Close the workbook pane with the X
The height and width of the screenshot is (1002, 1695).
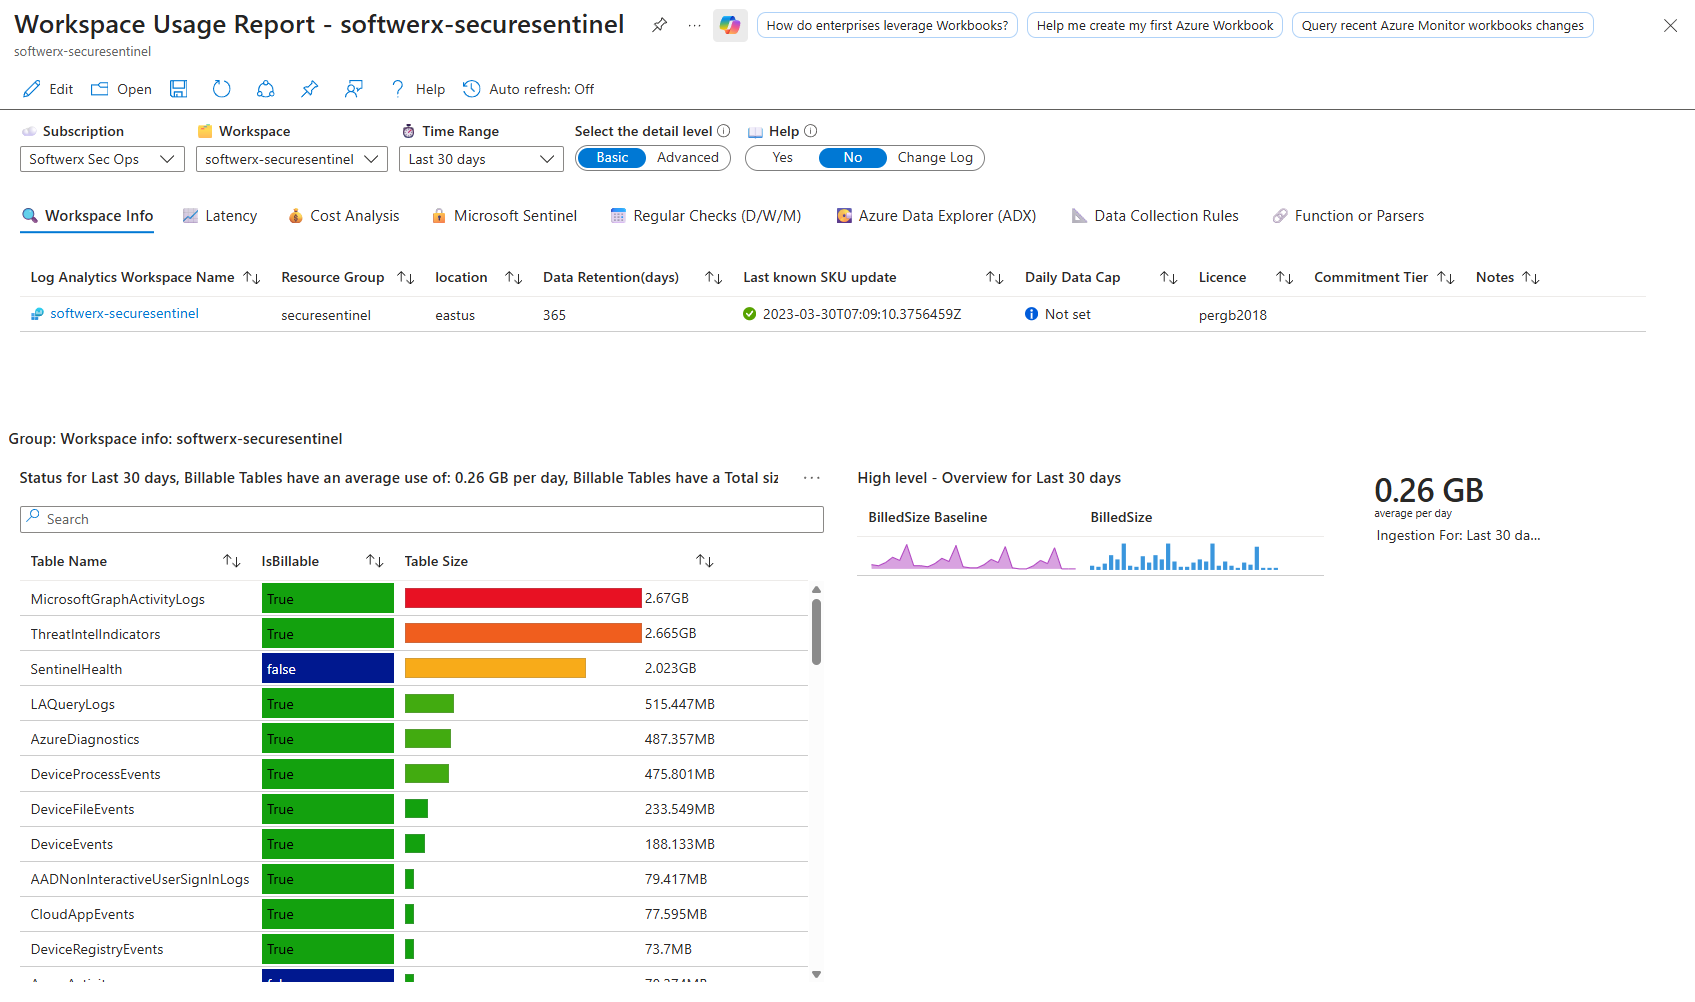1670,25
